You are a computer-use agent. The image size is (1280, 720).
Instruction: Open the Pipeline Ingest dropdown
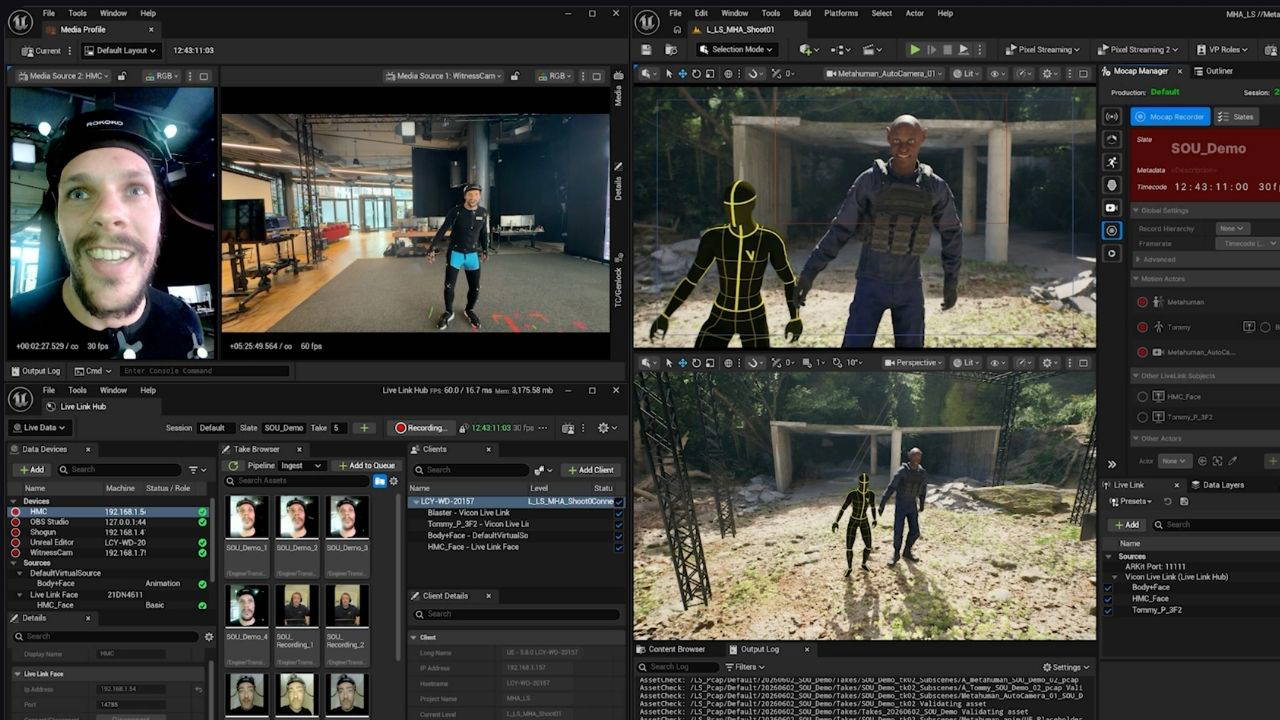pyautogui.click(x=303, y=465)
